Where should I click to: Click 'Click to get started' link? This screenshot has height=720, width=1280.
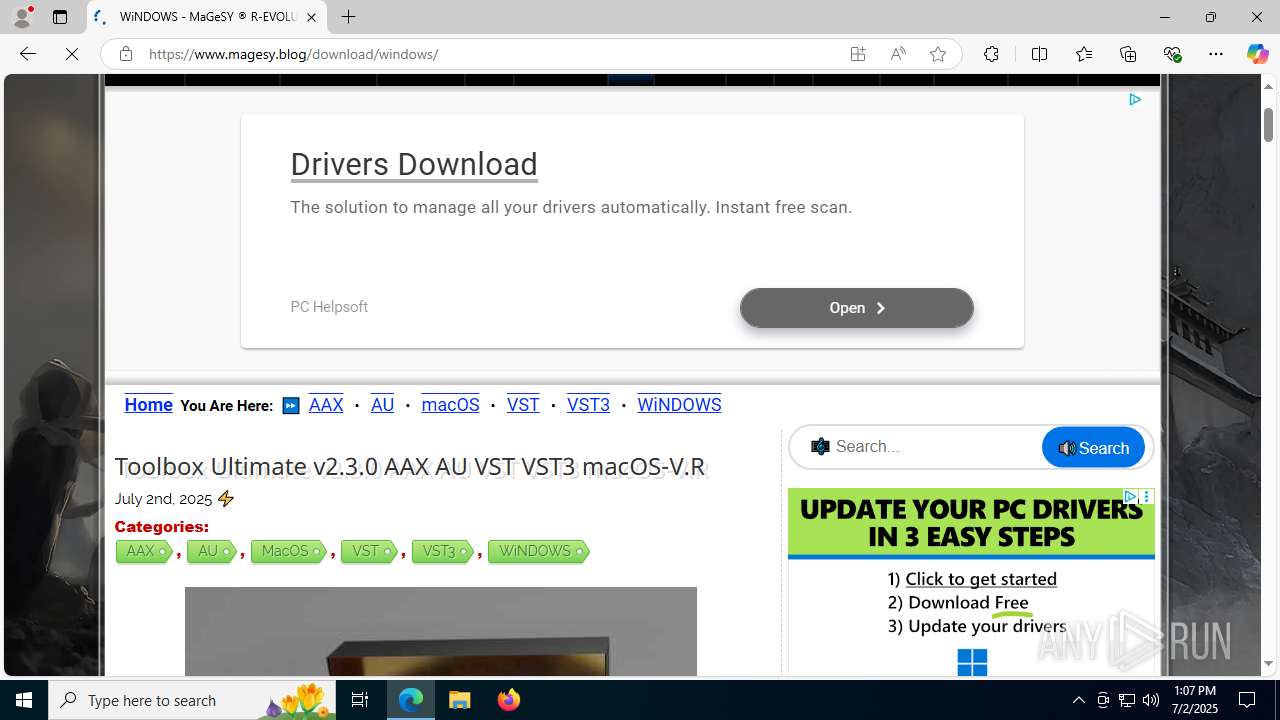981,578
